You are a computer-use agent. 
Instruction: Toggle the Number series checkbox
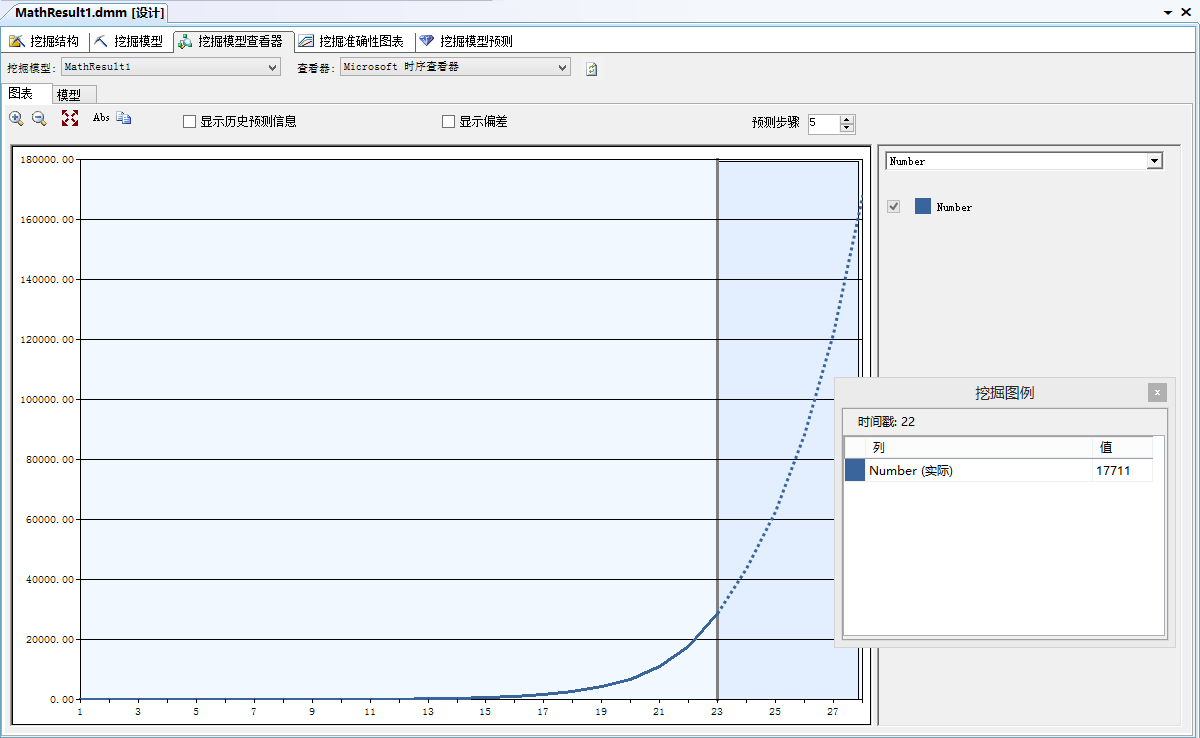[894, 206]
